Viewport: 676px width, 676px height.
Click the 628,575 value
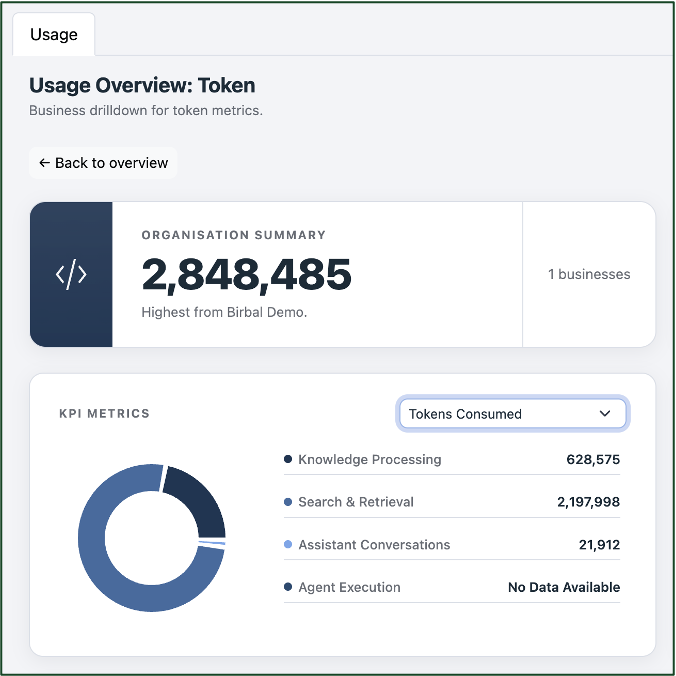(x=593, y=460)
